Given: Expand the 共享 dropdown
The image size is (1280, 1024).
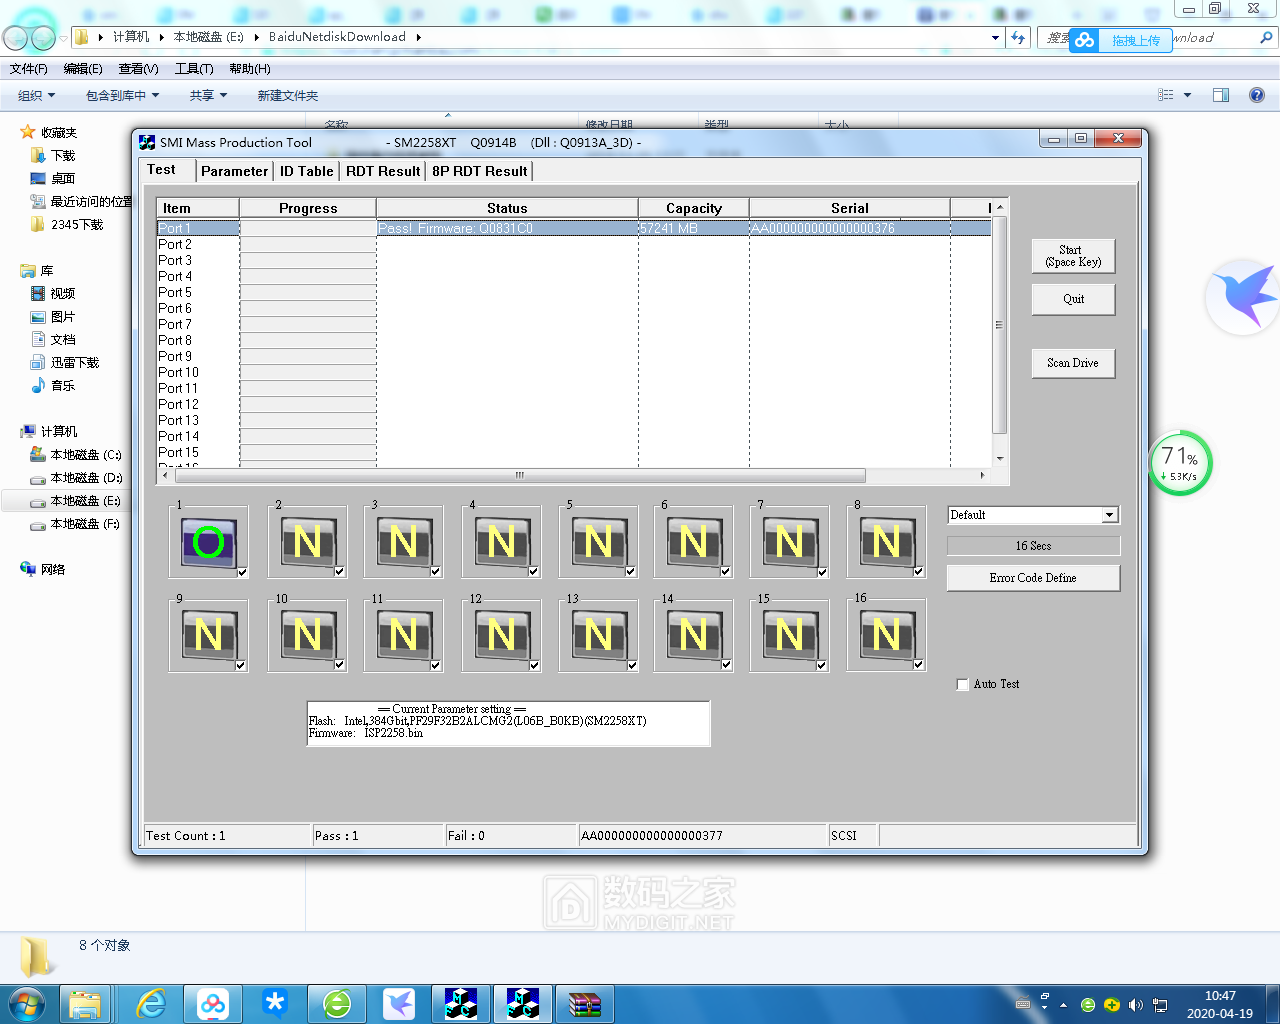Looking at the screenshot, I should 208,96.
